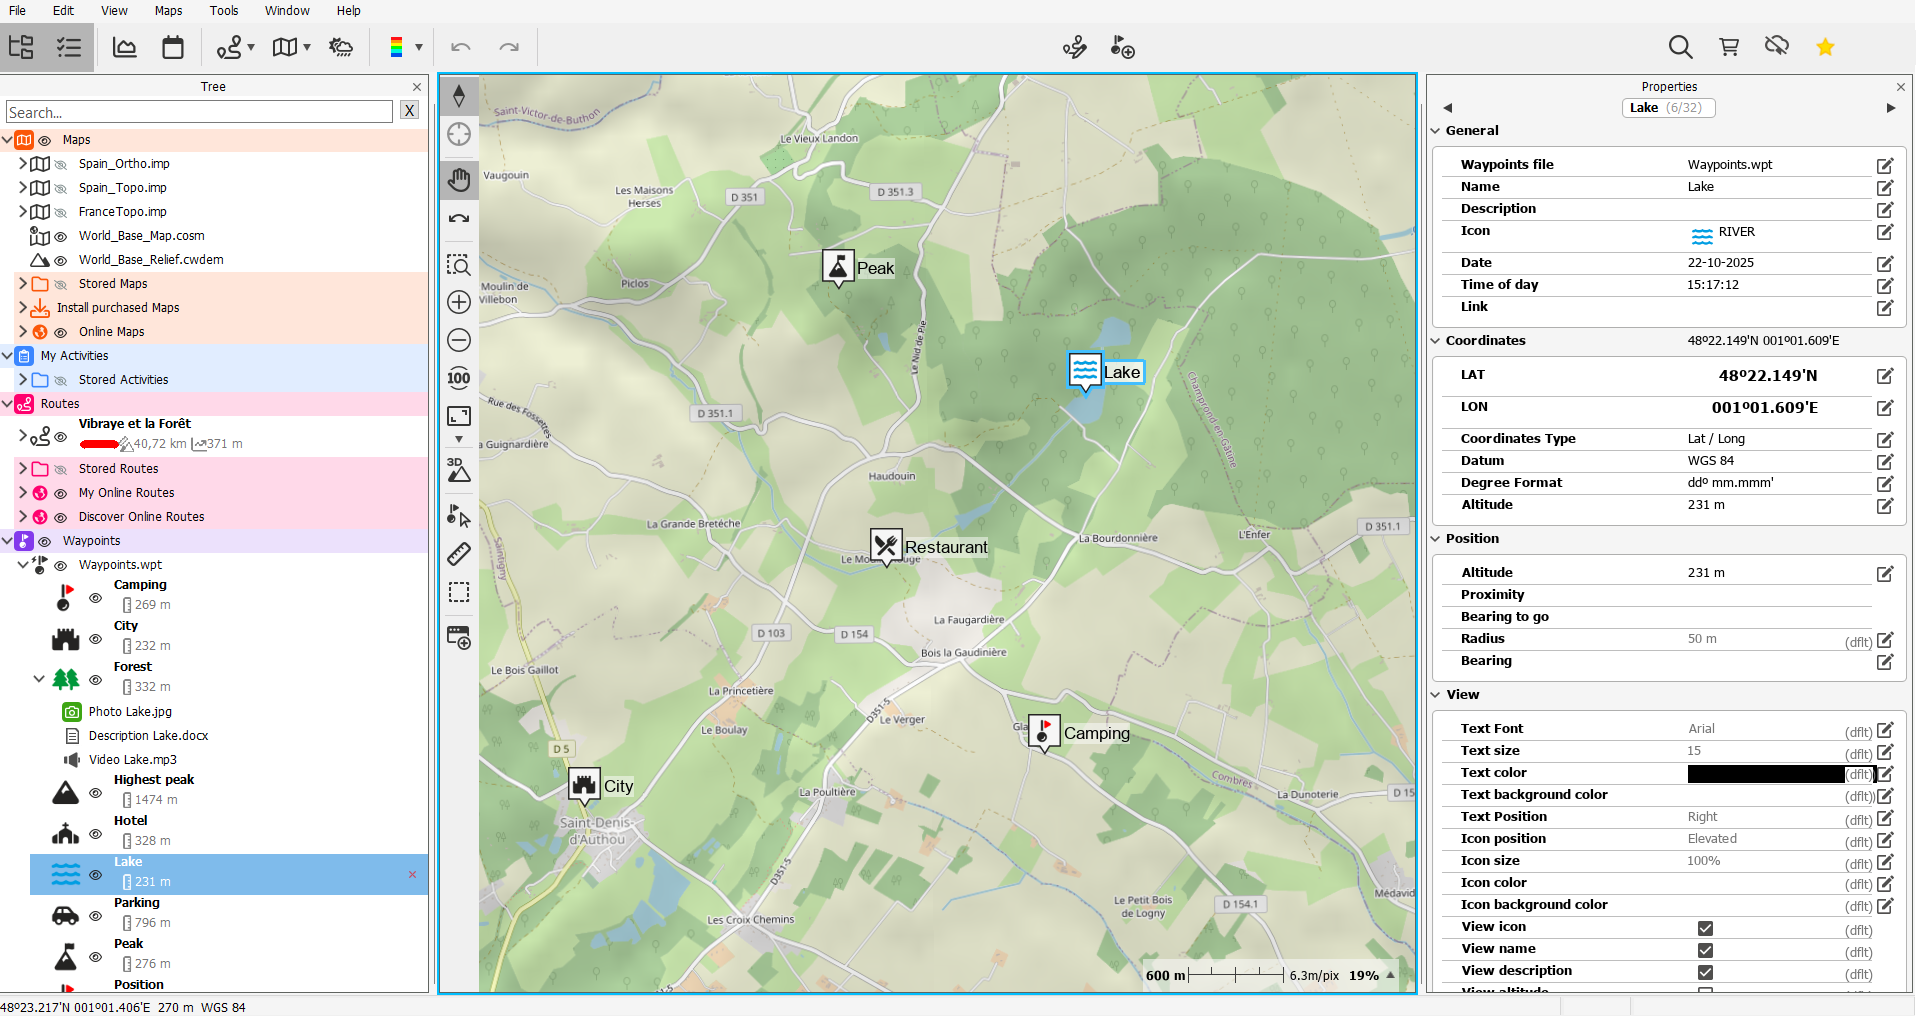Collapse the Waypoints.wpt file node
The image size is (1916, 1016).
(x=23, y=565)
